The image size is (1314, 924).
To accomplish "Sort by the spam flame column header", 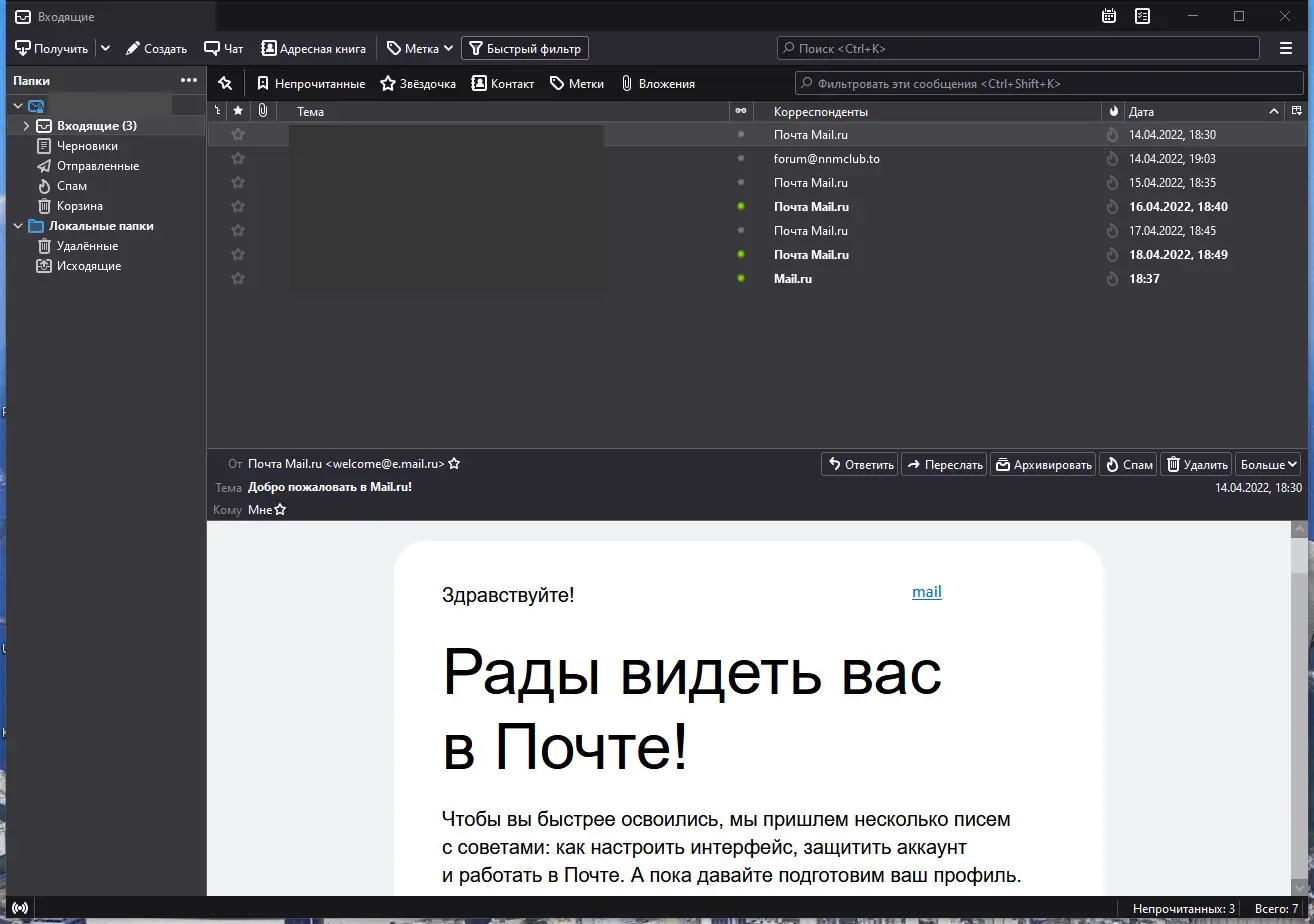I will click(x=1113, y=111).
